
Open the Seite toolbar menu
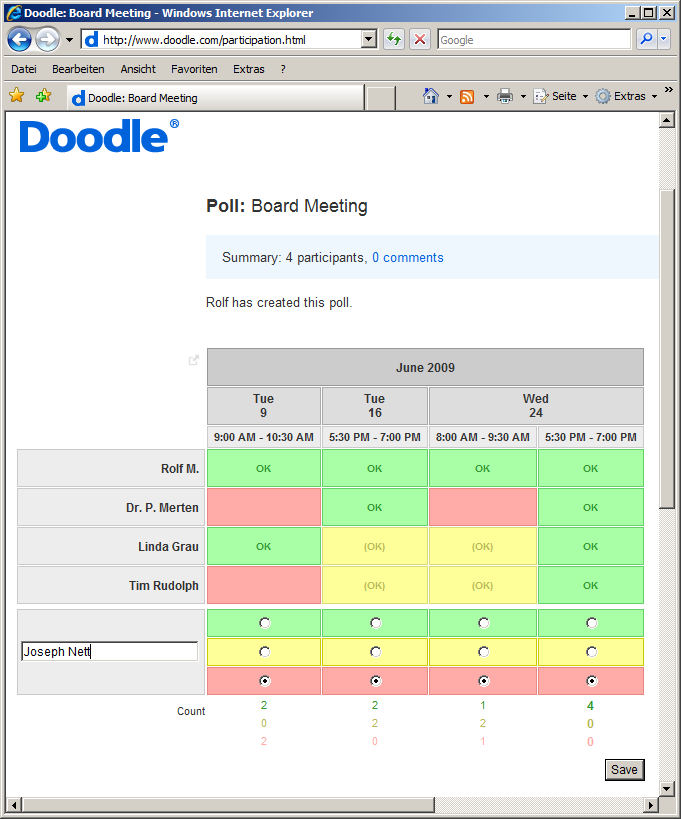tap(560, 96)
